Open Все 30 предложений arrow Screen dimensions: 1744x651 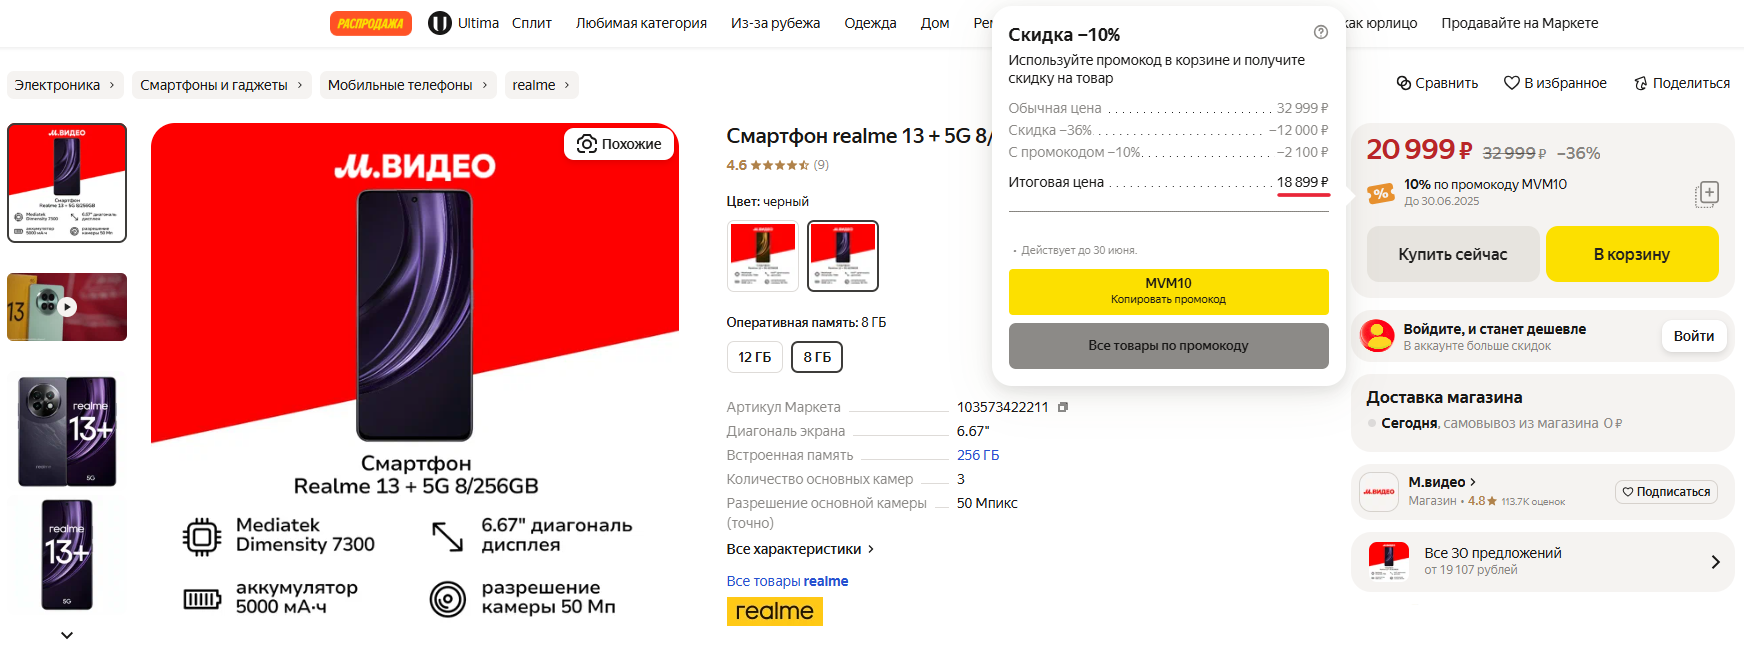tap(1715, 562)
